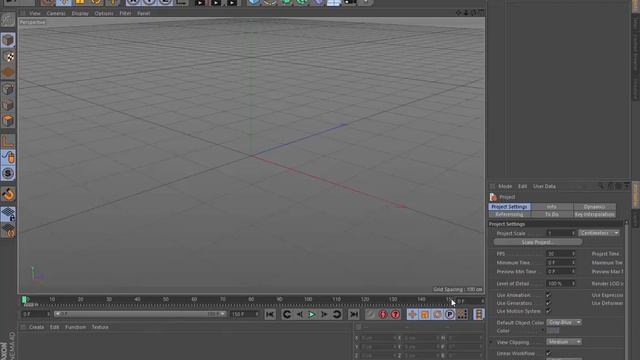640x360 pixels.
Task: Toggle the Enable Snap S icon
Action: point(8,173)
